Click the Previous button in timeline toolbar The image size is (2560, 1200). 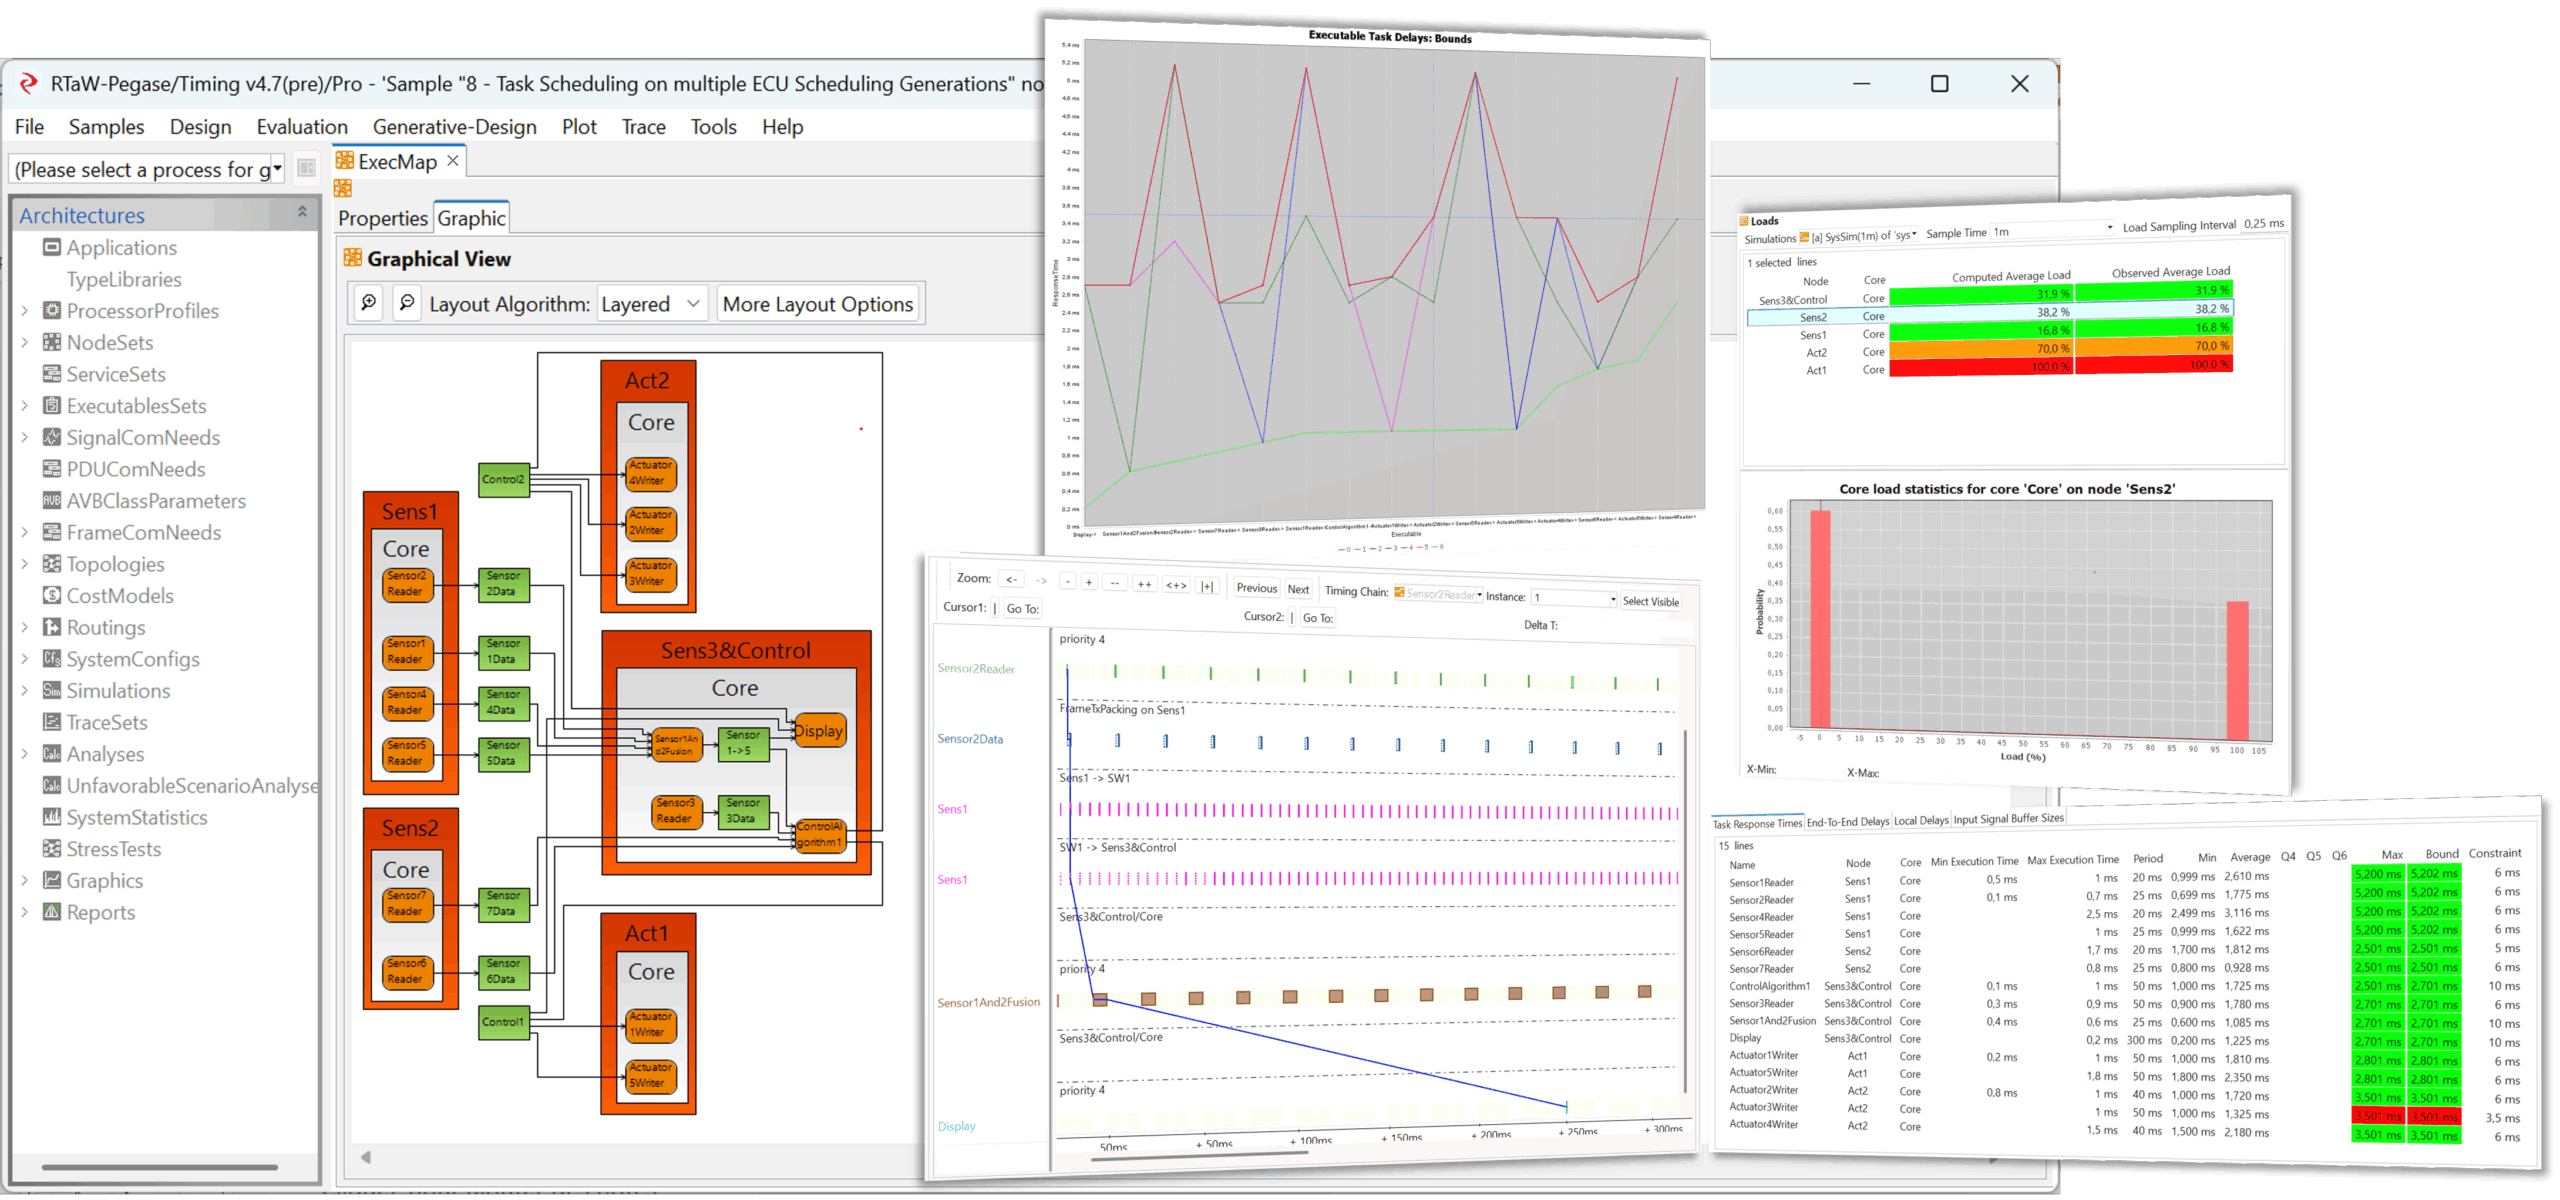click(x=1256, y=588)
